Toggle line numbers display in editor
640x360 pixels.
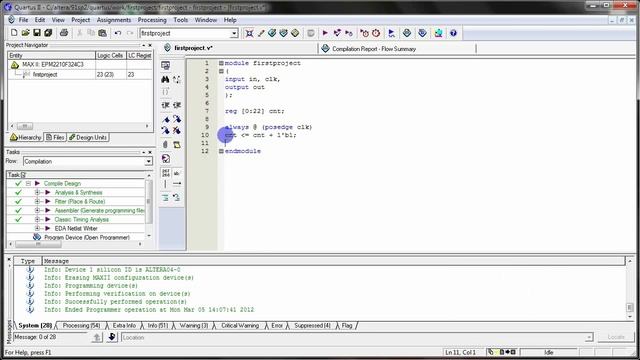(165, 173)
